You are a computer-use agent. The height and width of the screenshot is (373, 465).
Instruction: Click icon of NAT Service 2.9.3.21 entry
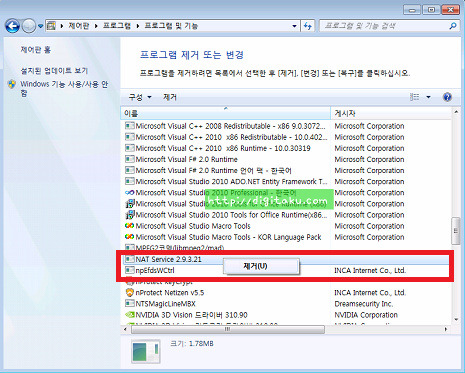[130, 259]
